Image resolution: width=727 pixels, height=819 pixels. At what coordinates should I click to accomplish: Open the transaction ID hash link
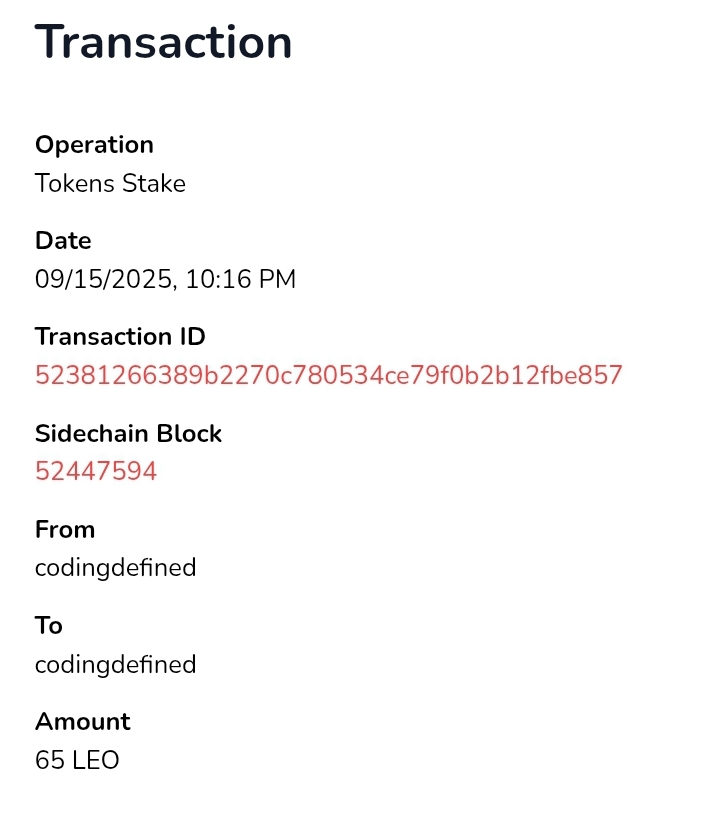click(328, 376)
